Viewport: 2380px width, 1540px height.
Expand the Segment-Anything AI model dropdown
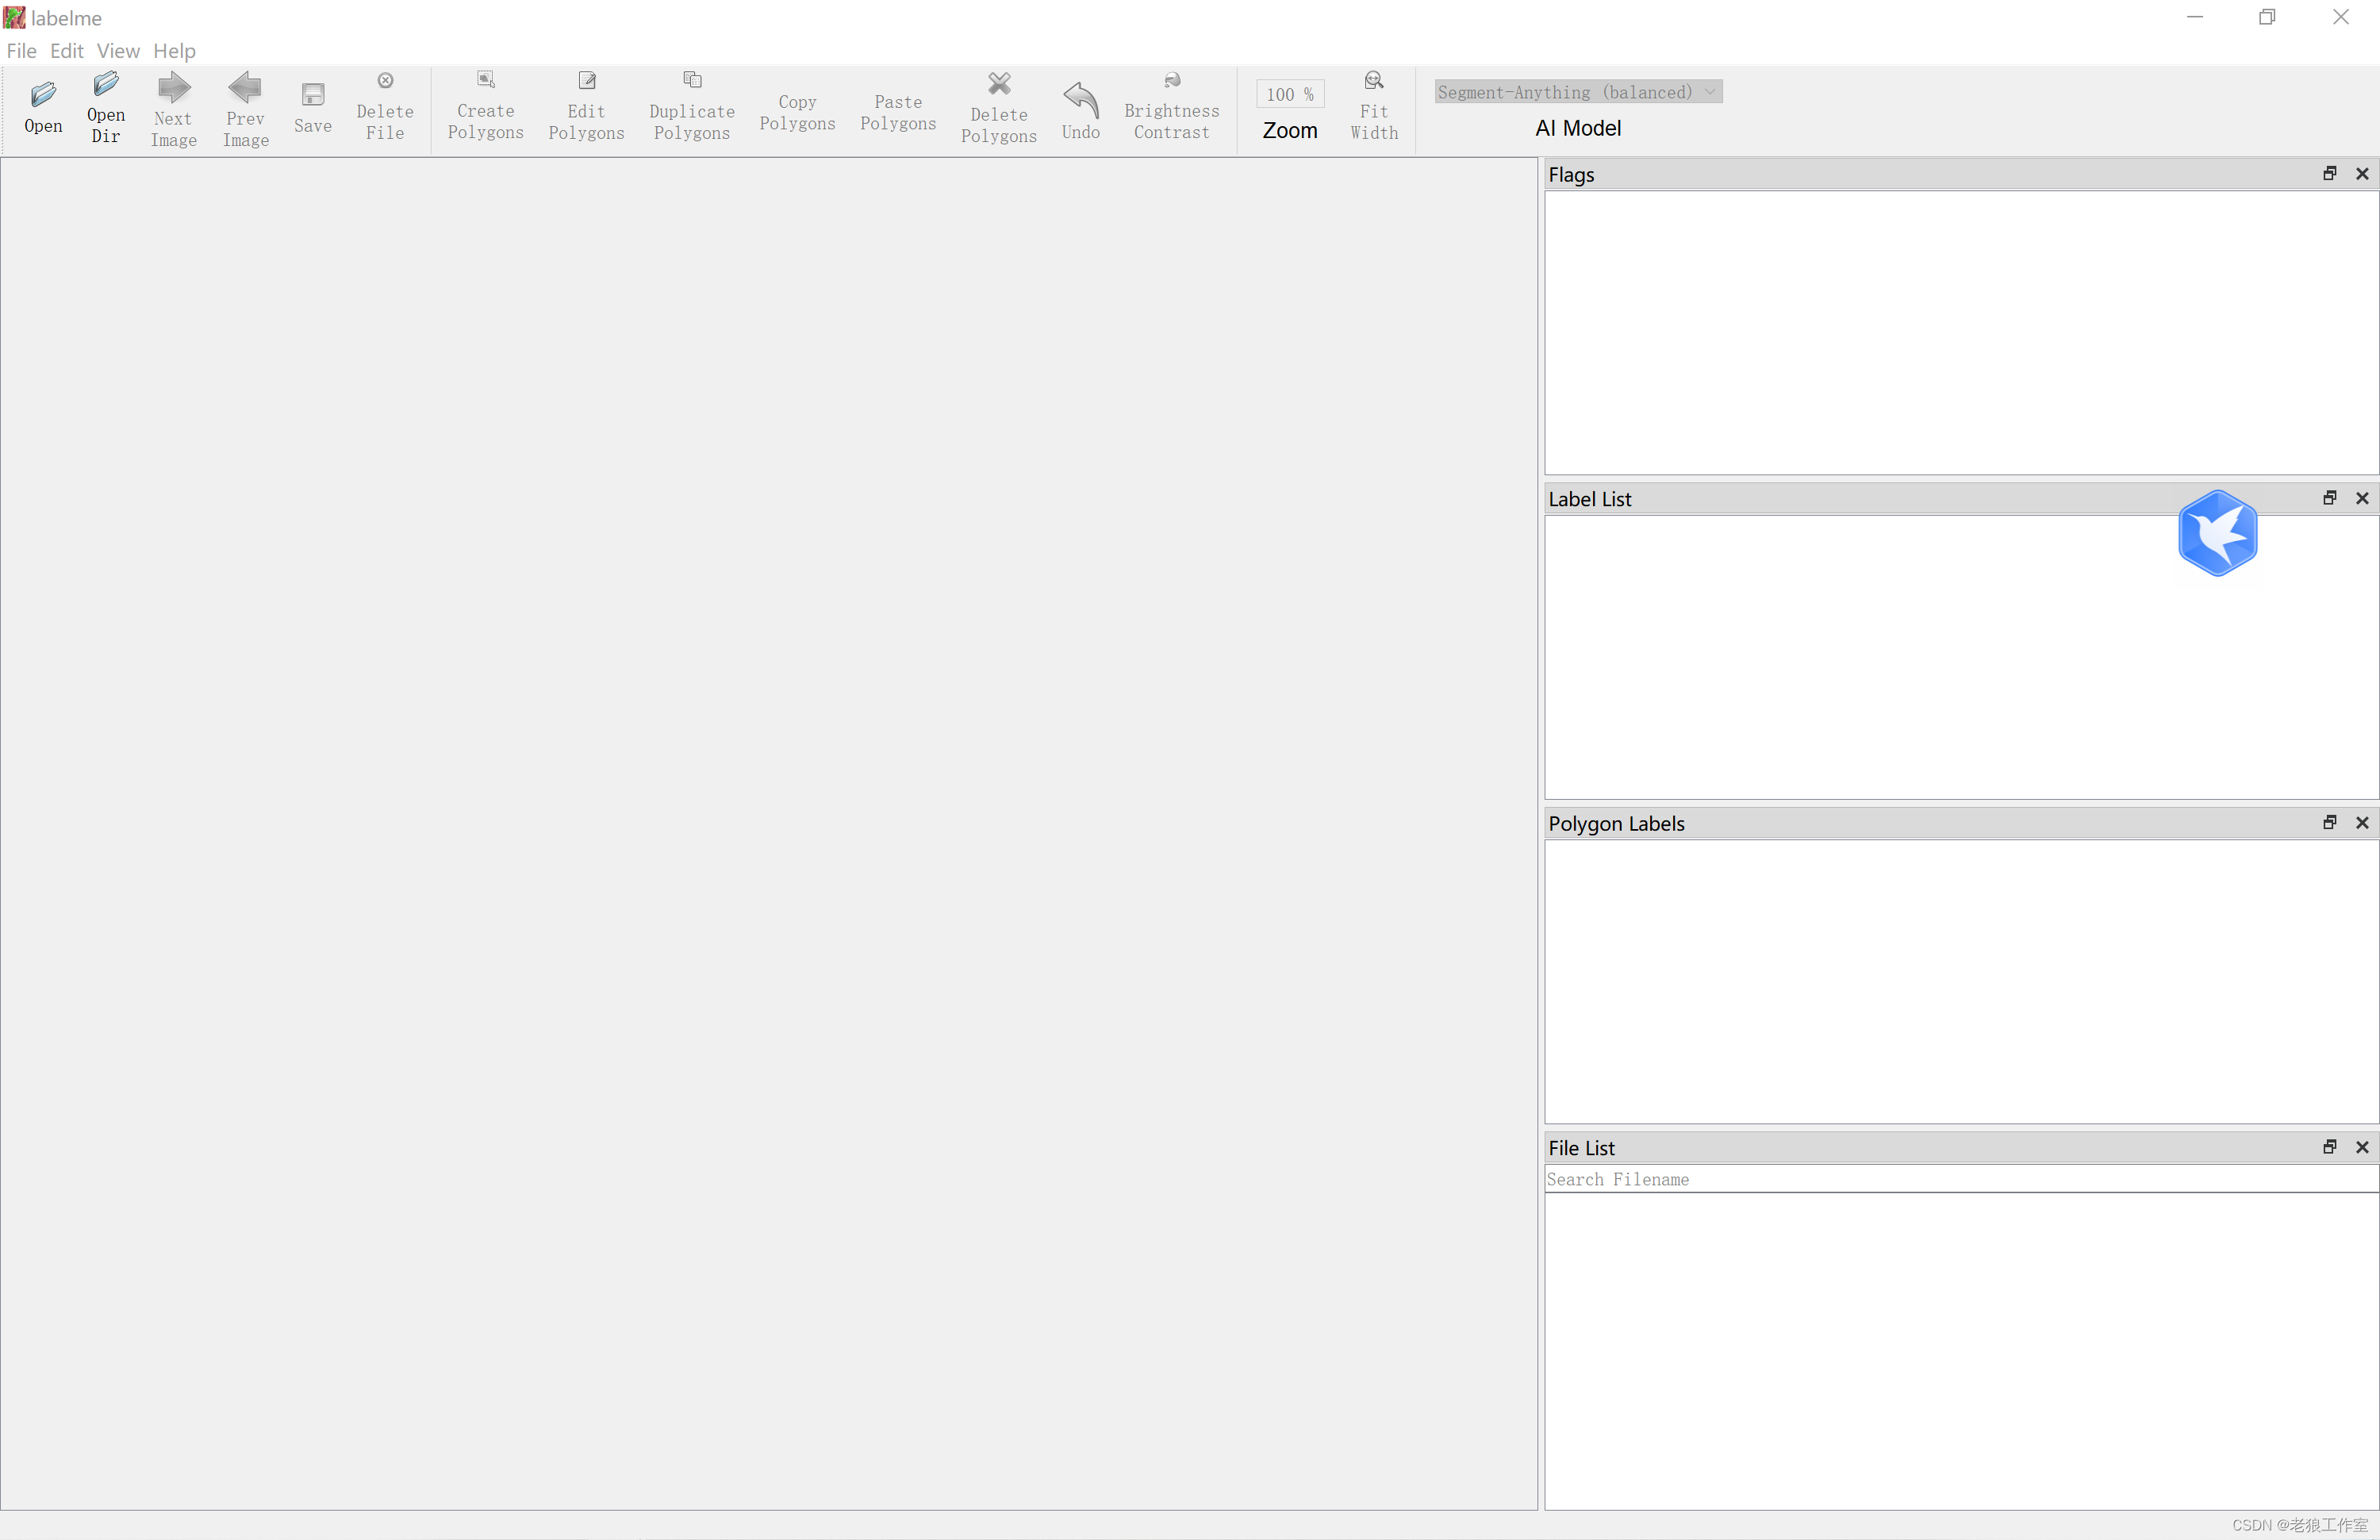pyautogui.click(x=1578, y=92)
